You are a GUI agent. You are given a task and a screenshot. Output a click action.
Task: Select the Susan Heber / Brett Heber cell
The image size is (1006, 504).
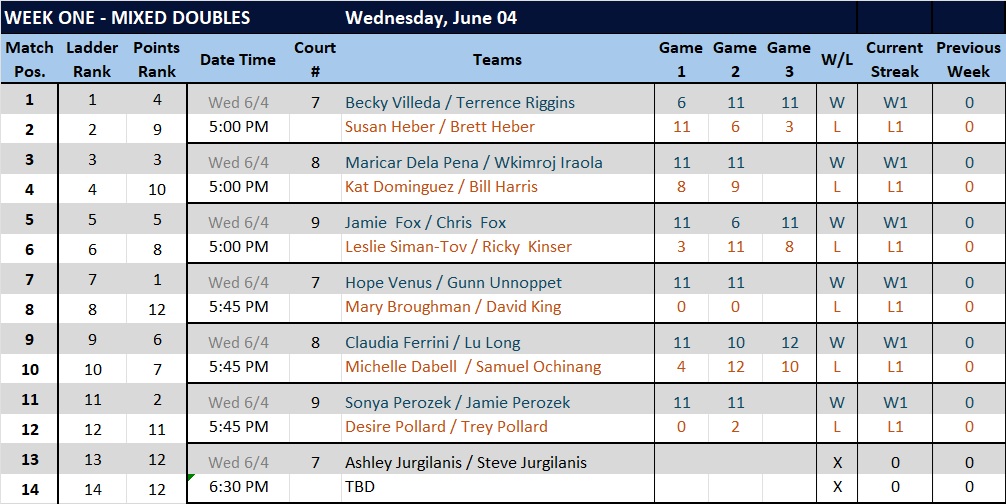click(497, 127)
